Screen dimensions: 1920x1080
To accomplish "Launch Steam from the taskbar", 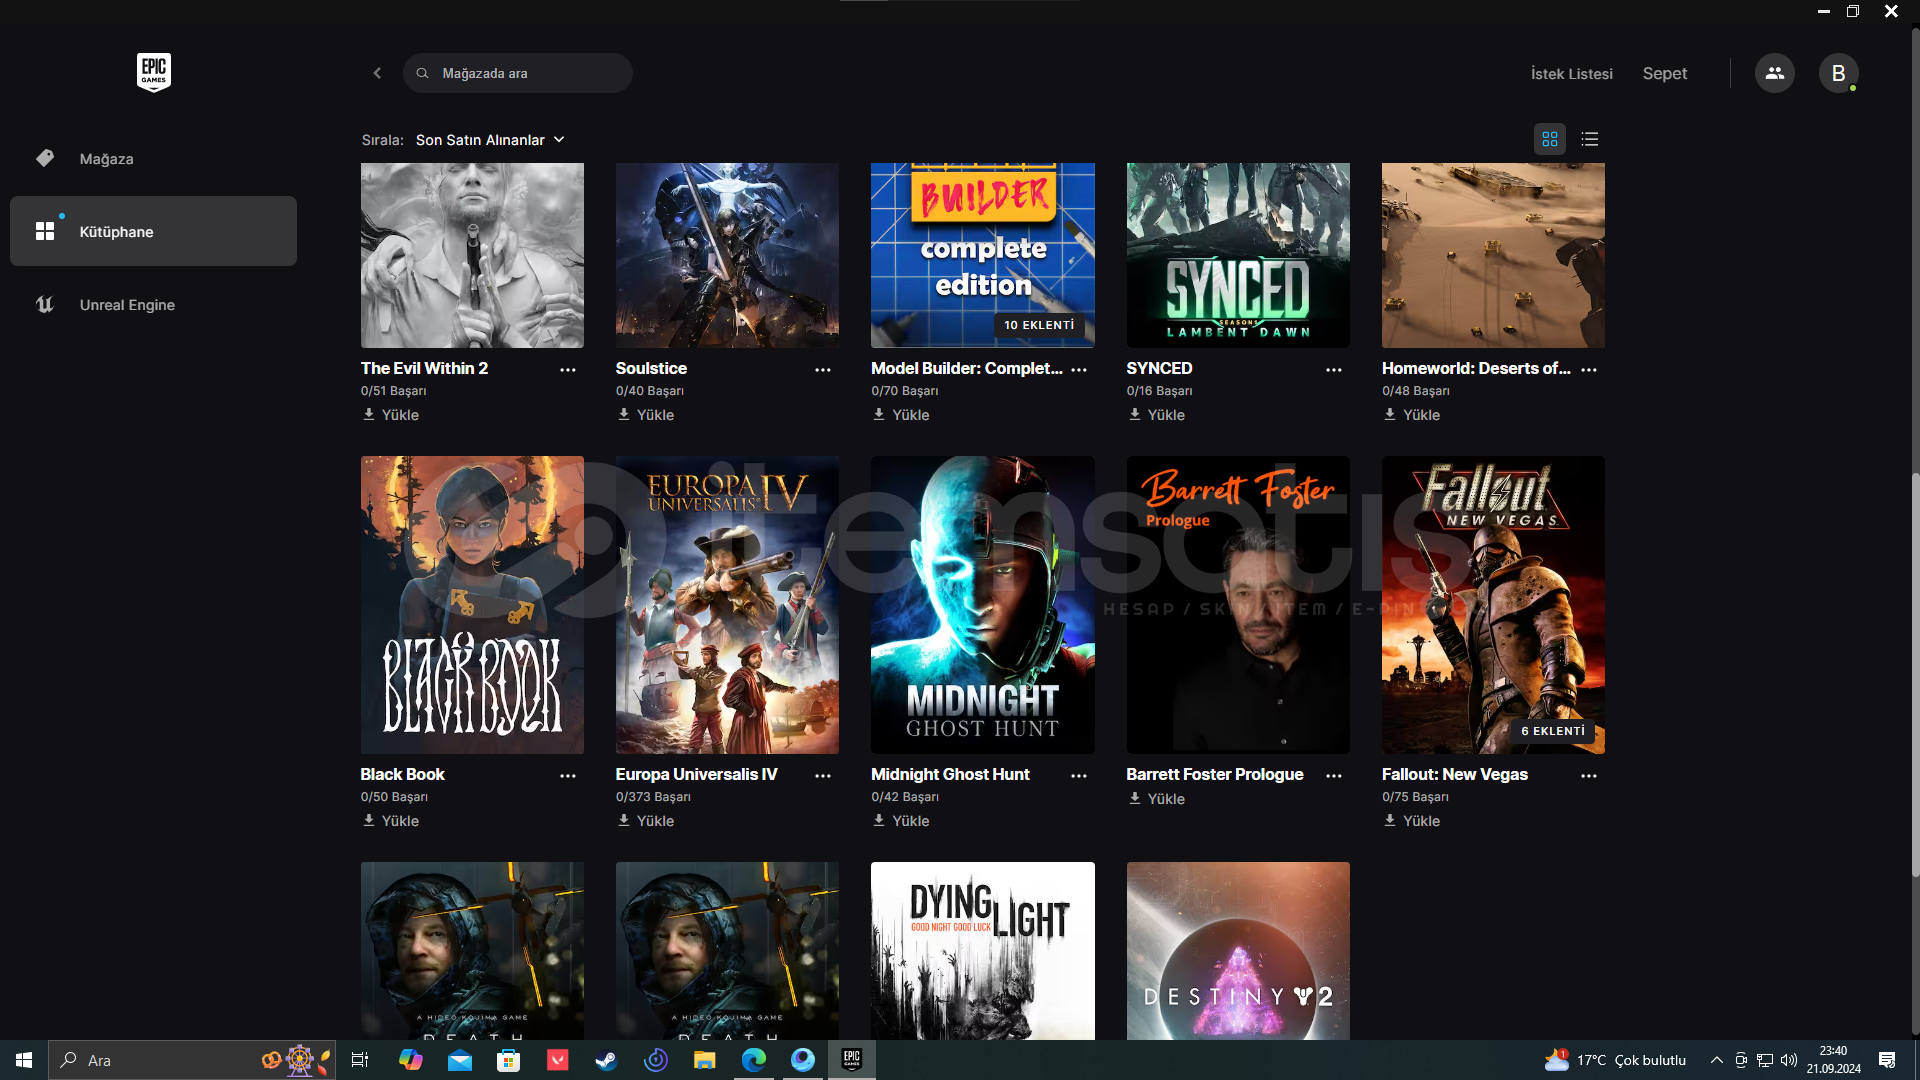I will (606, 1060).
